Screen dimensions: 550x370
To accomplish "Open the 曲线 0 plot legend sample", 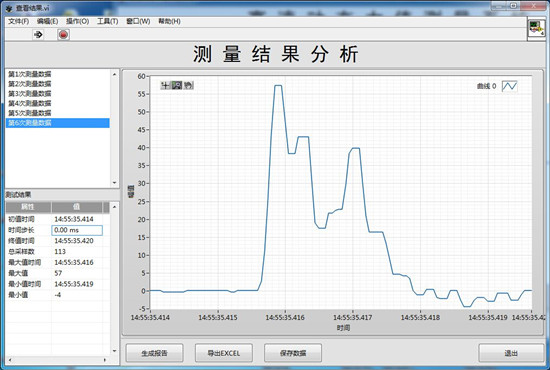I will (509, 86).
